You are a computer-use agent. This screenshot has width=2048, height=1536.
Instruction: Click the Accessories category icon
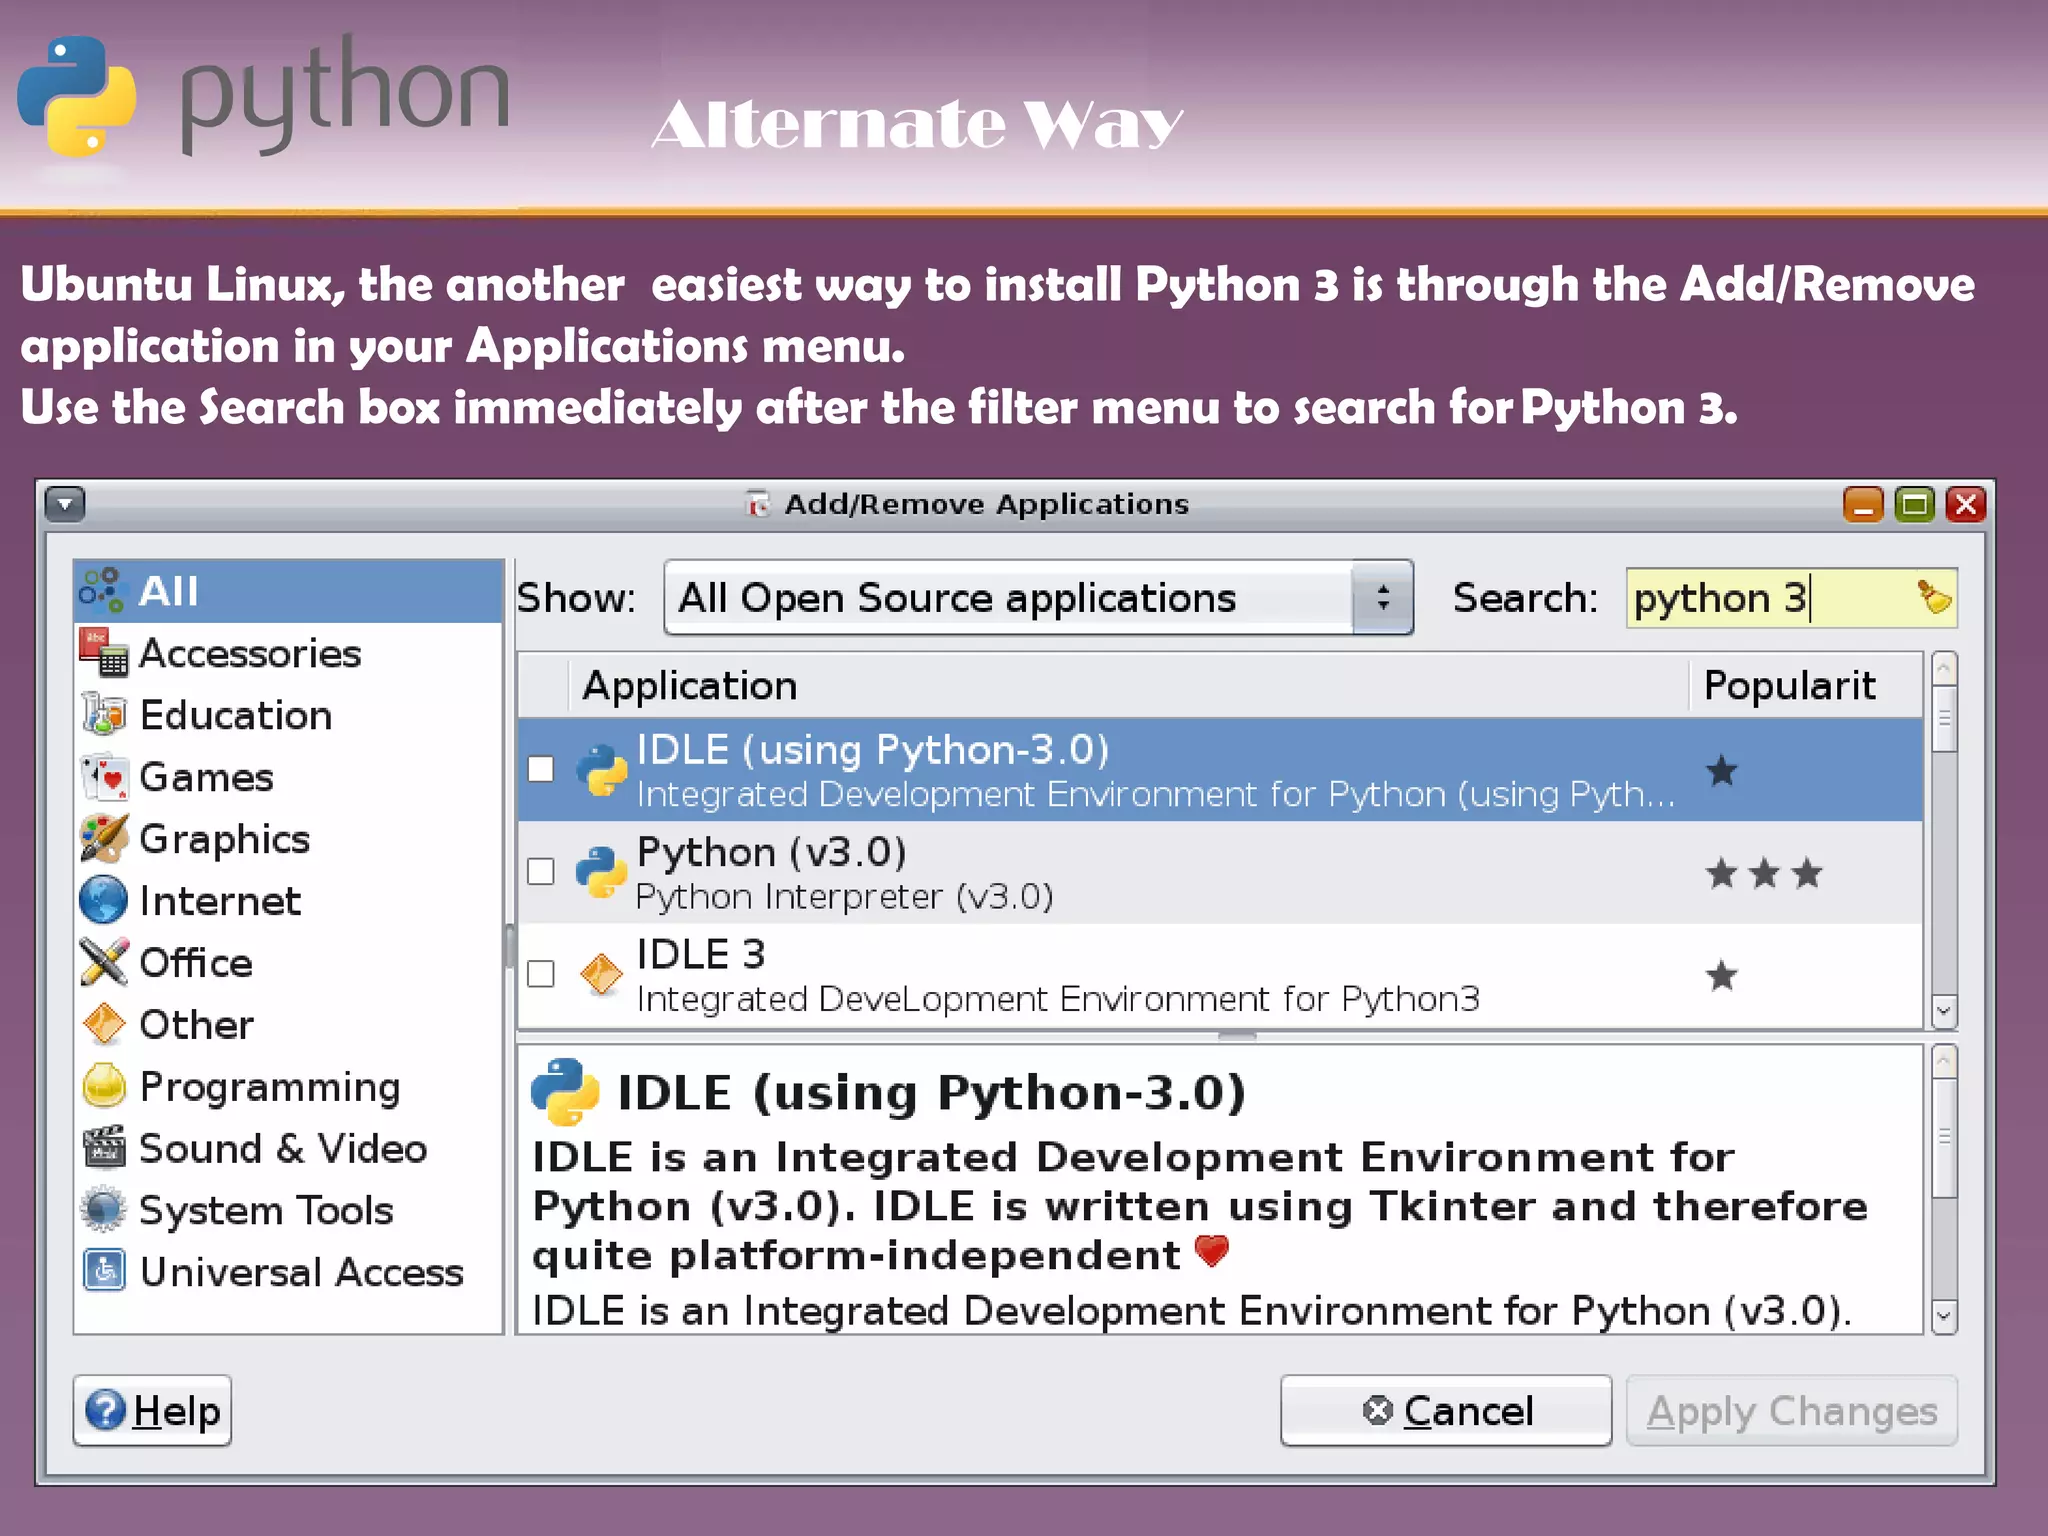[x=104, y=653]
